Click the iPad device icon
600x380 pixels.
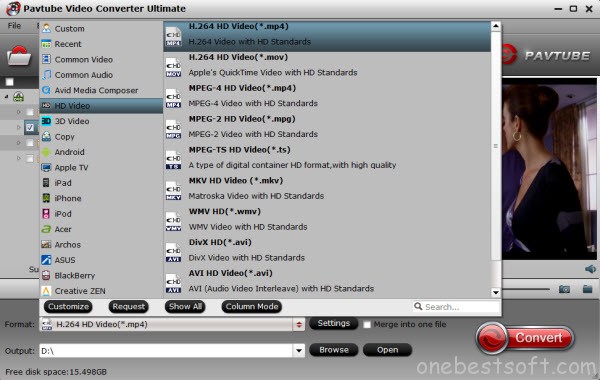(x=46, y=183)
